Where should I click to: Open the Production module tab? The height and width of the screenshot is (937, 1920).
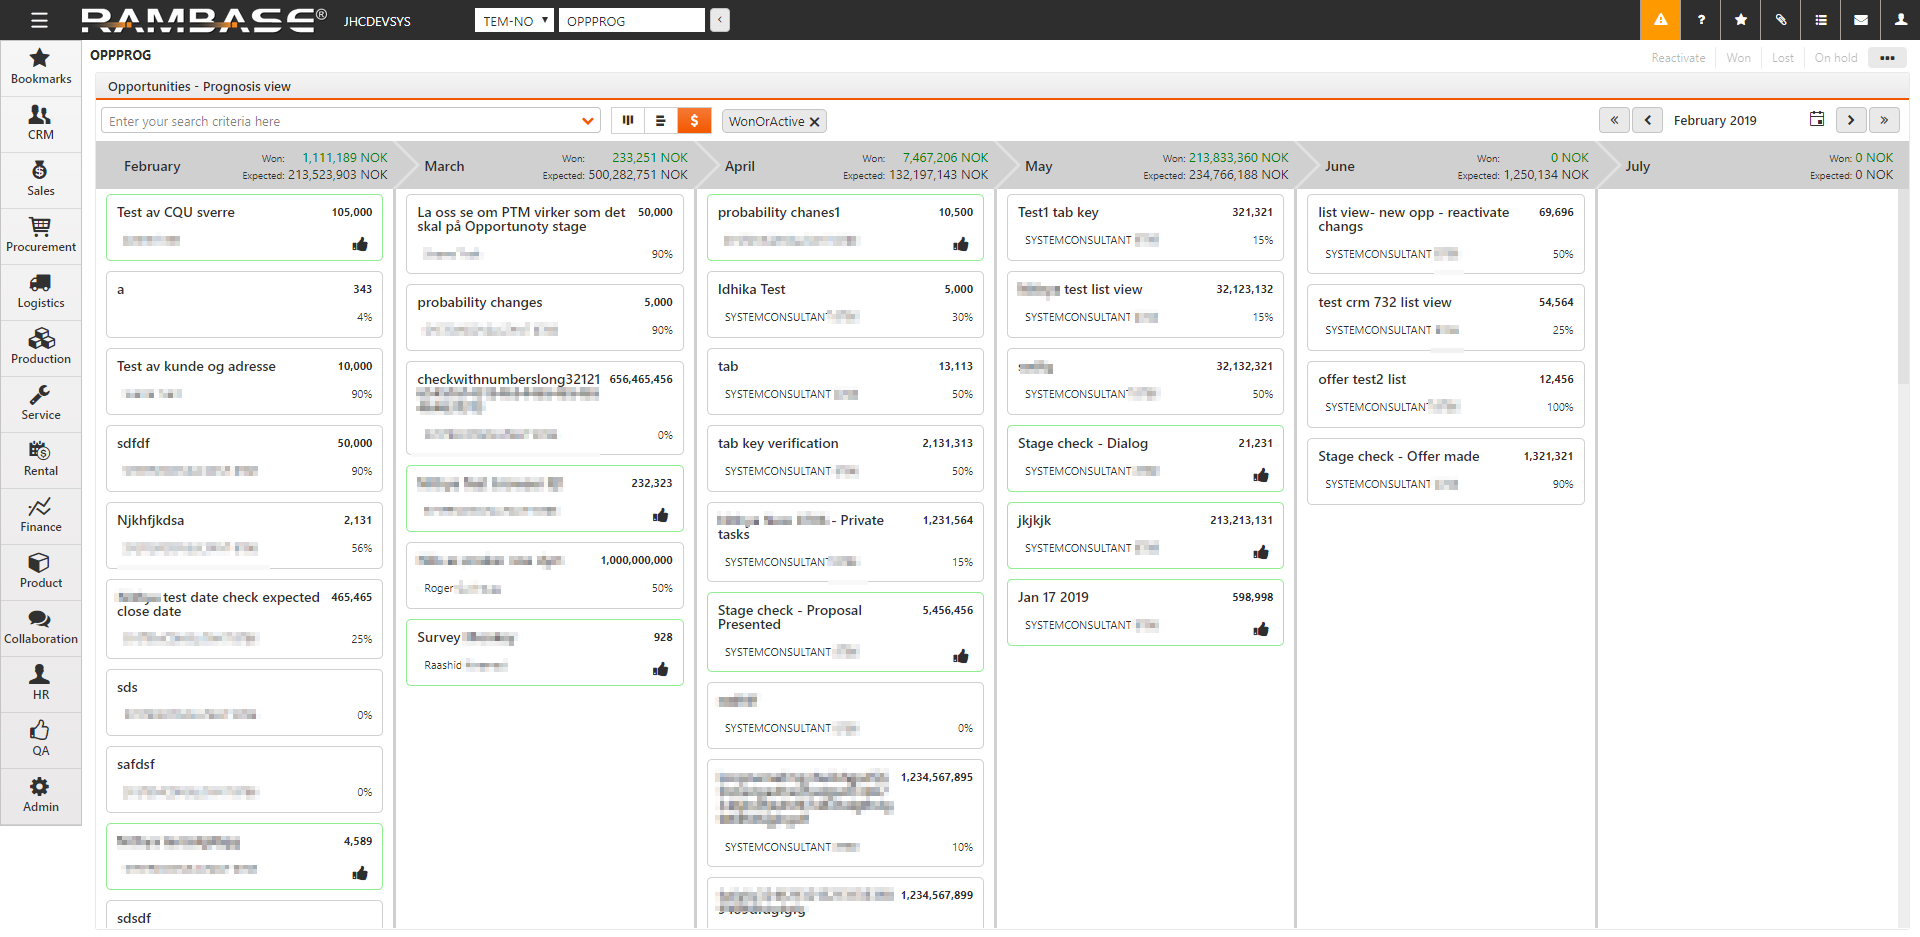tap(40, 347)
